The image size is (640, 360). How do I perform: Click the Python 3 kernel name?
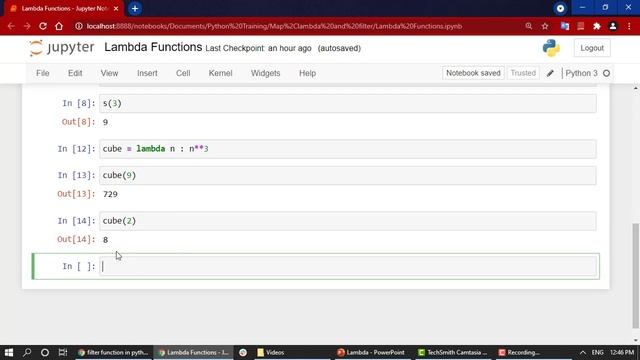pyautogui.click(x=581, y=73)
